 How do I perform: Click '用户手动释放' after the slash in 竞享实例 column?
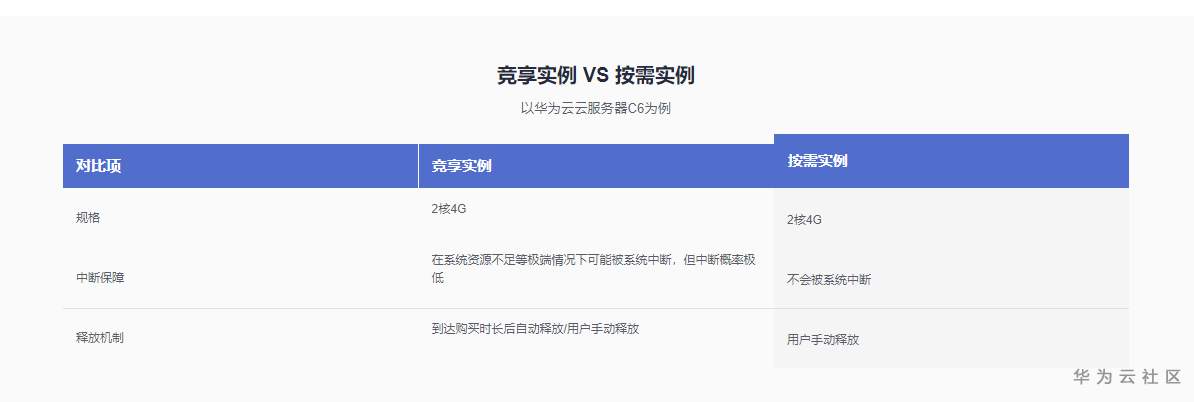603,328
